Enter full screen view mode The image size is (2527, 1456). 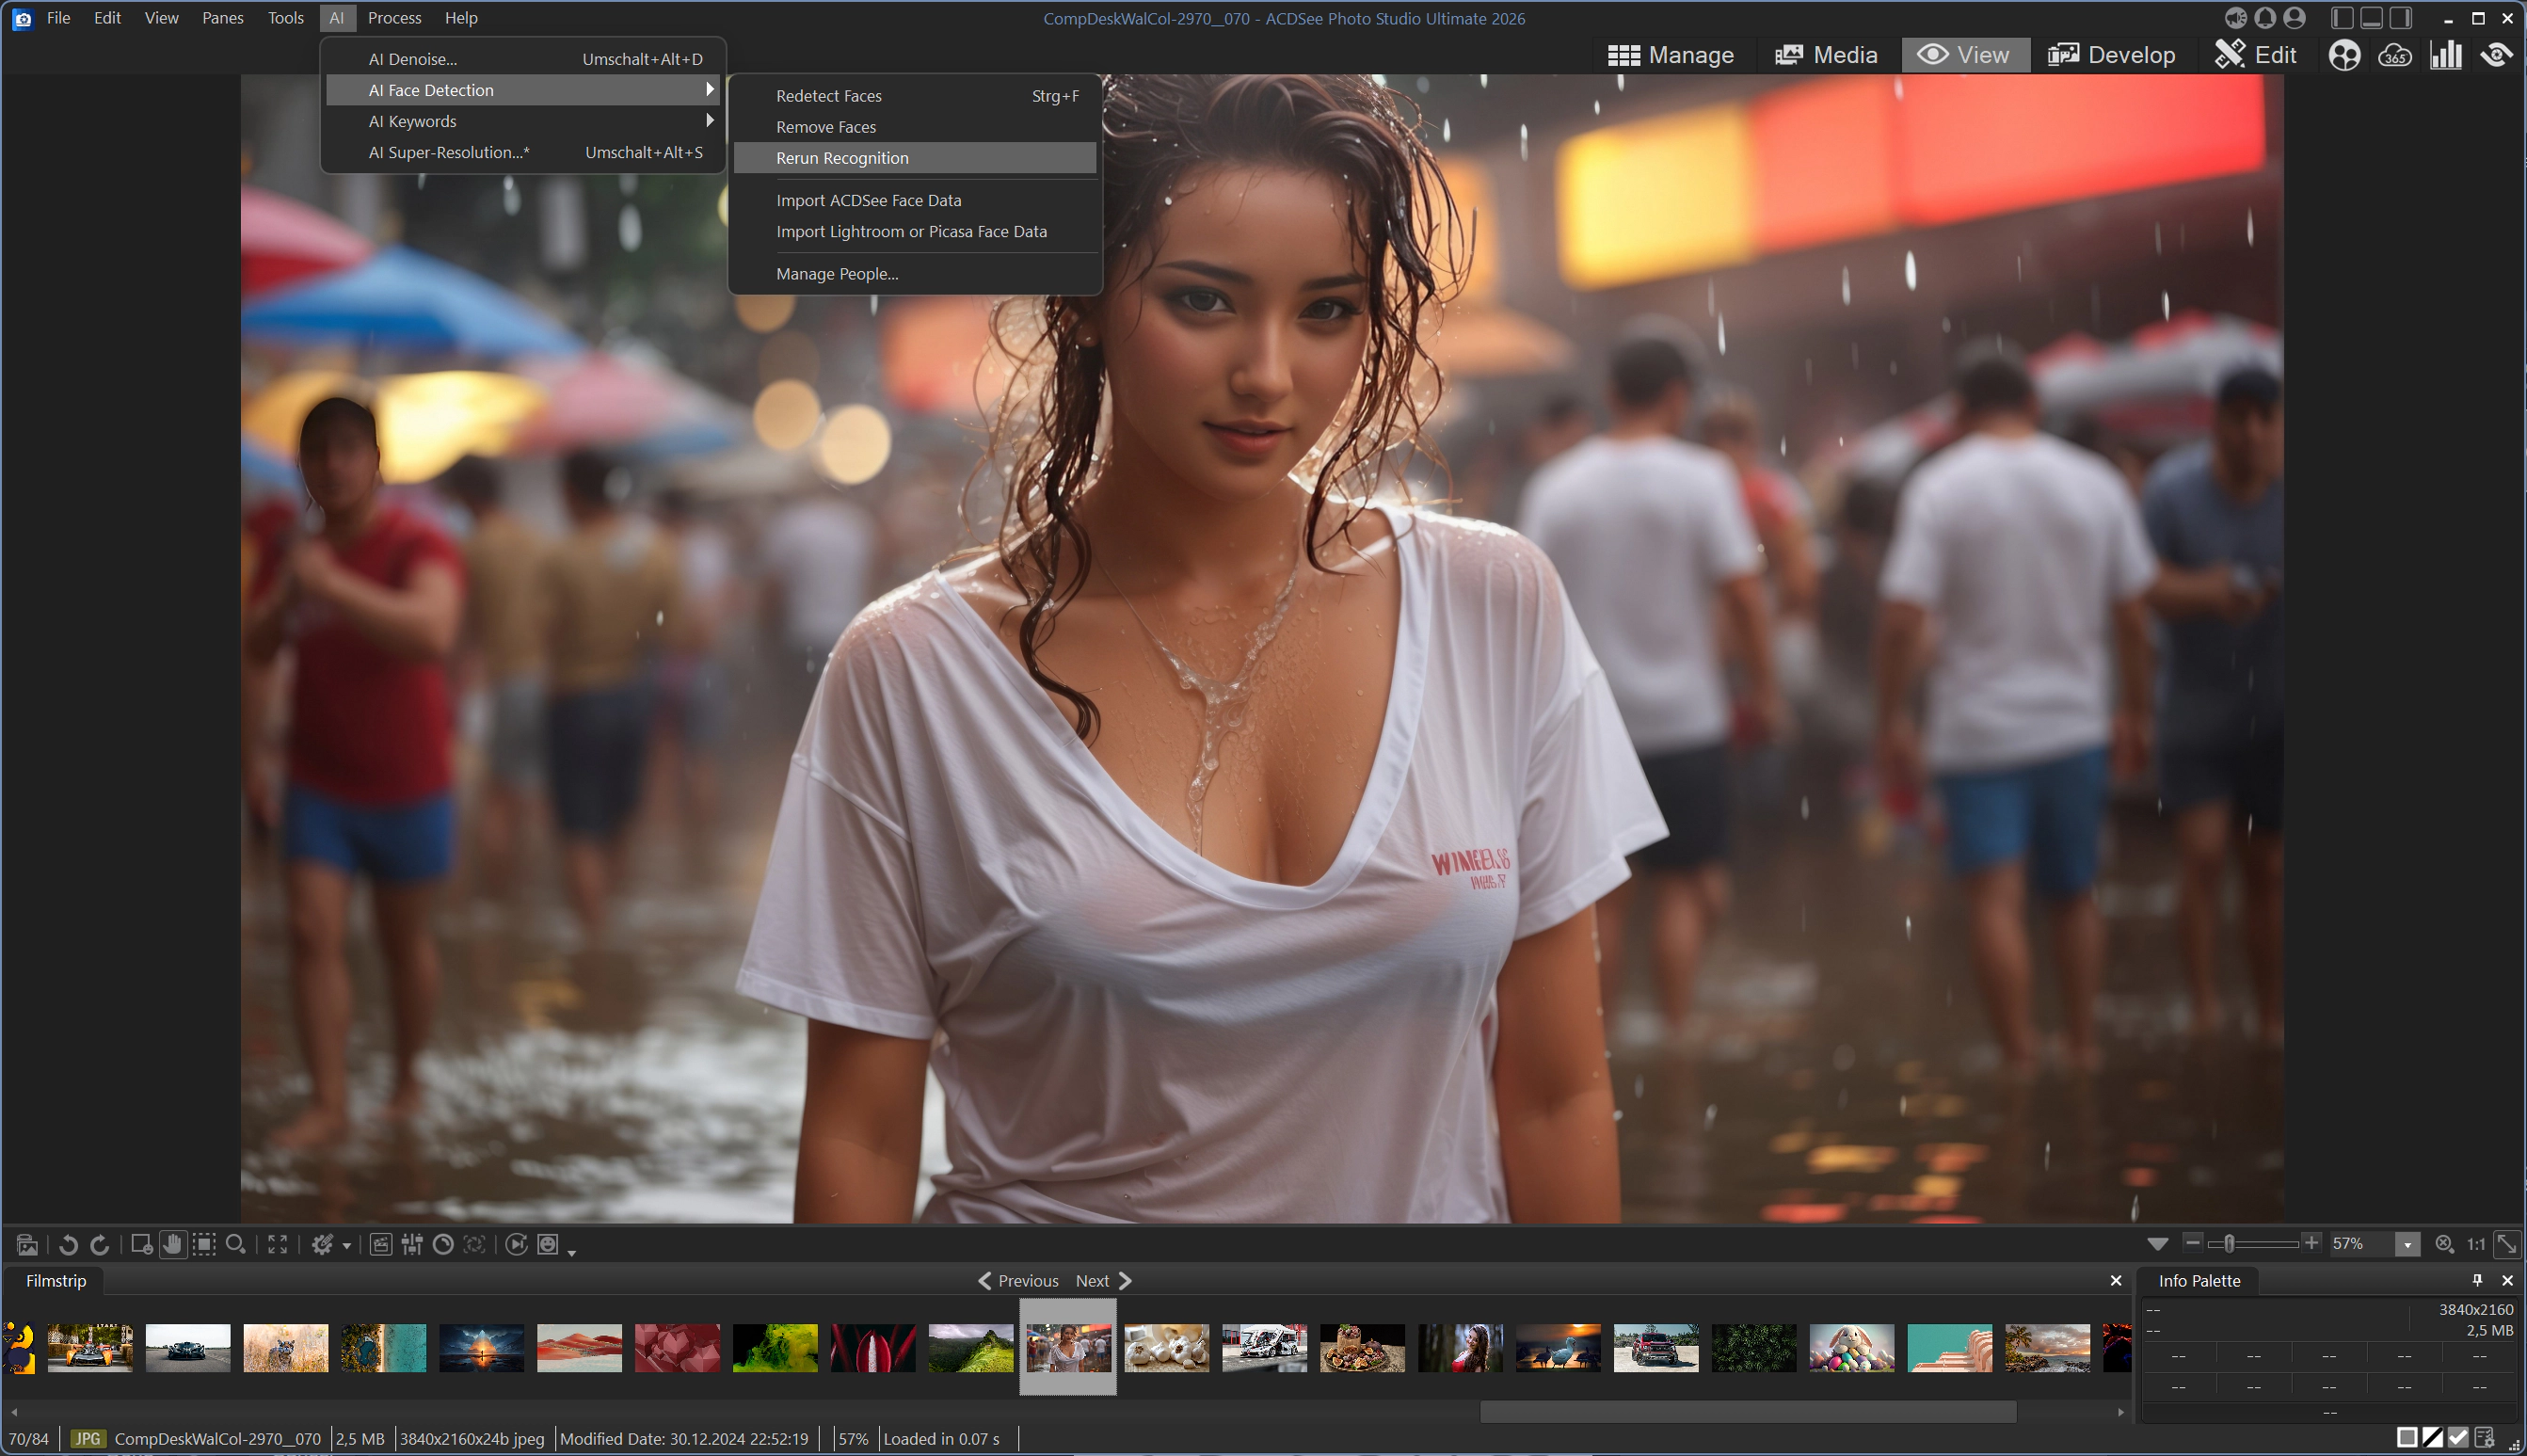[278, 1244]
